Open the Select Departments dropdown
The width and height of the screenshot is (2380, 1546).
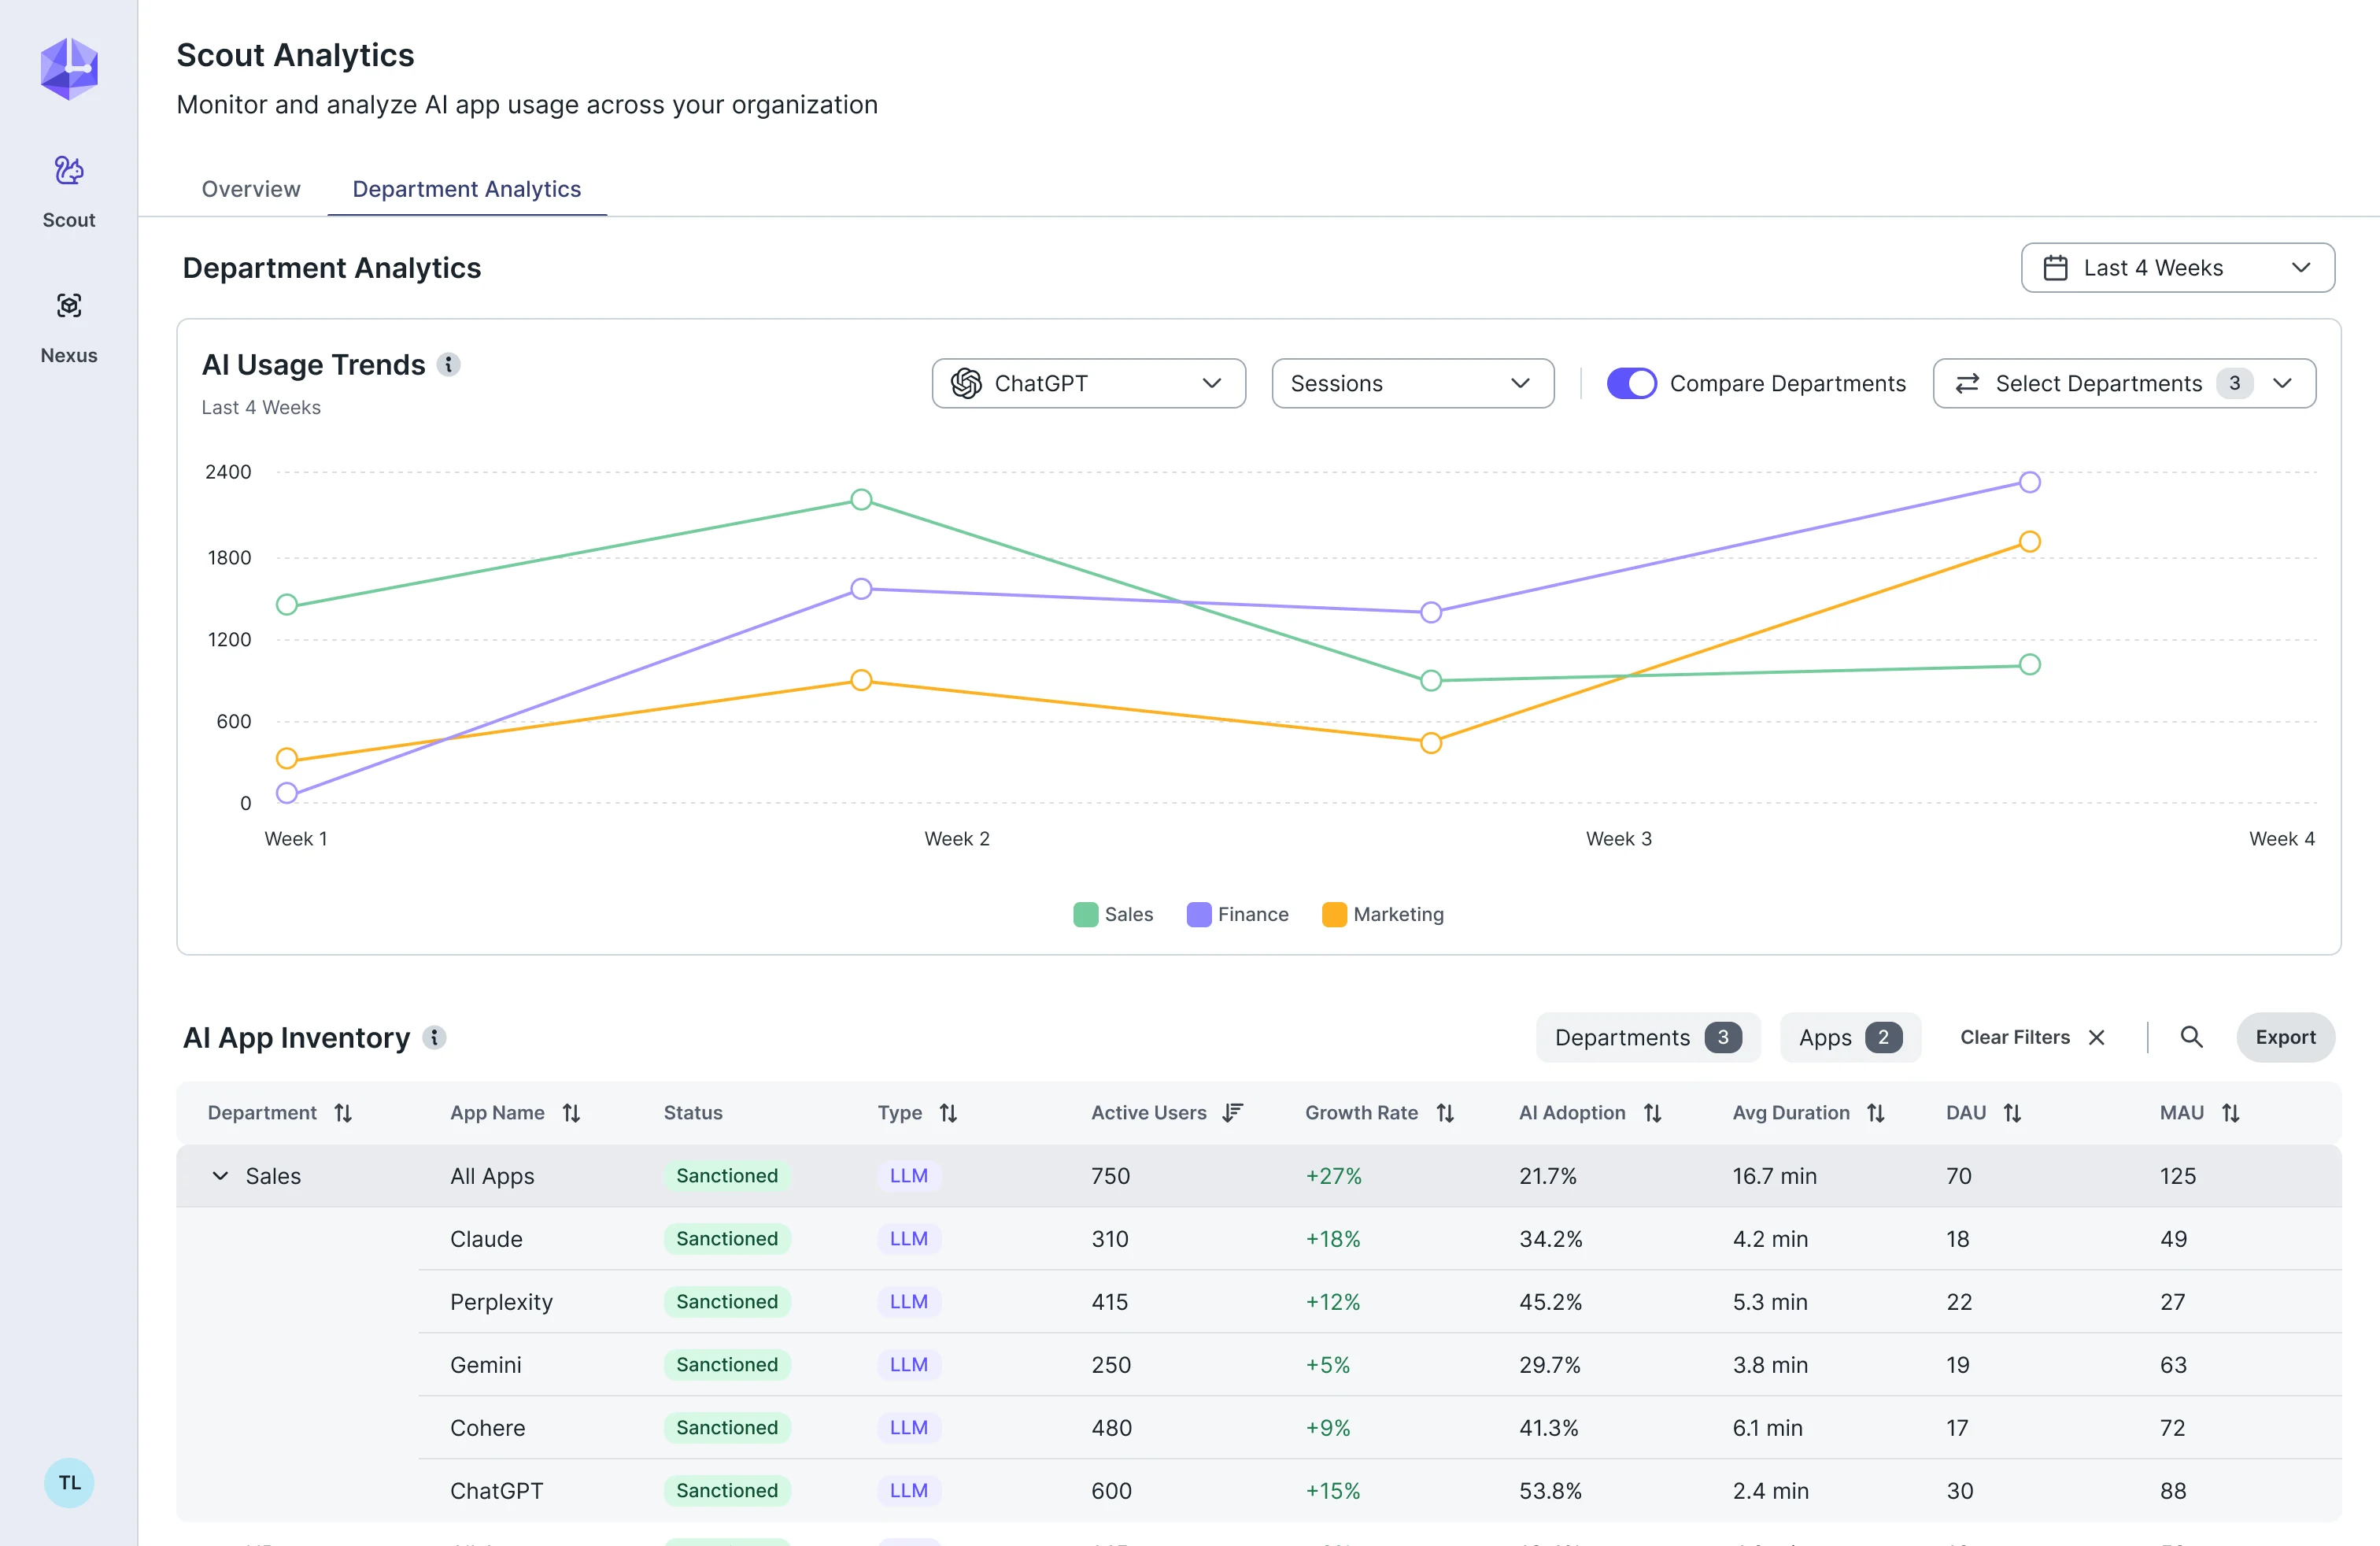2124,384
